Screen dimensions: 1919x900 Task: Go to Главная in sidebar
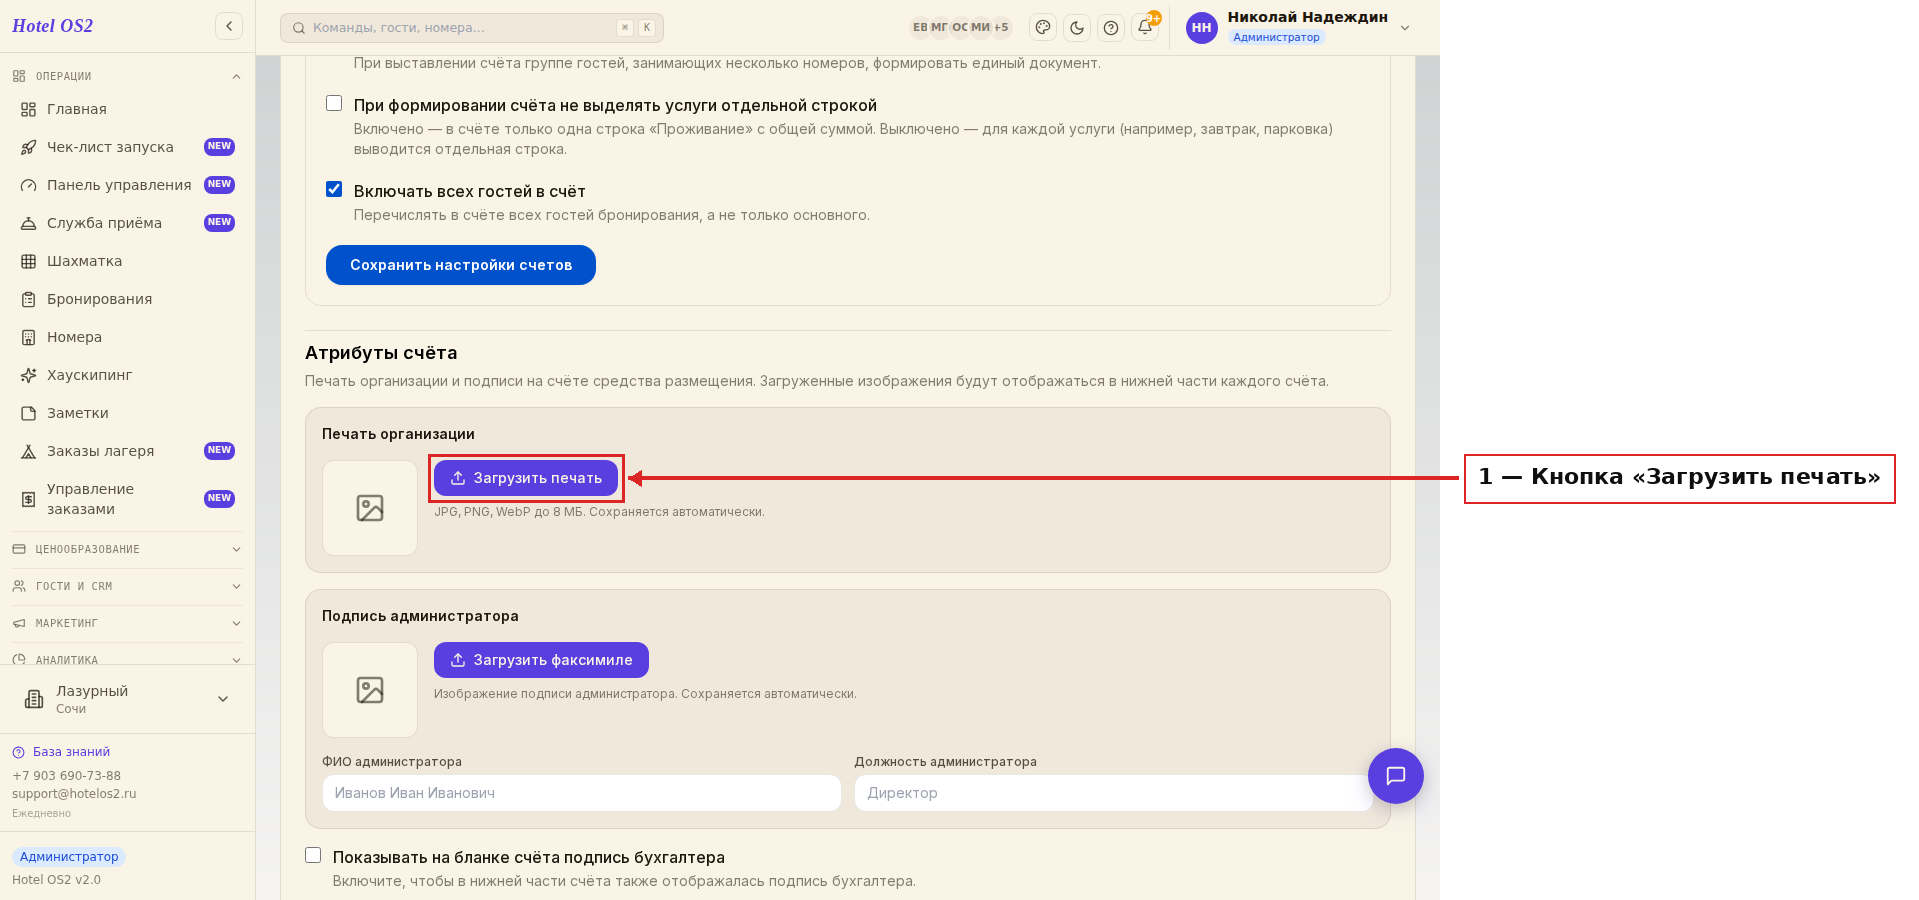tap(127, 109)
